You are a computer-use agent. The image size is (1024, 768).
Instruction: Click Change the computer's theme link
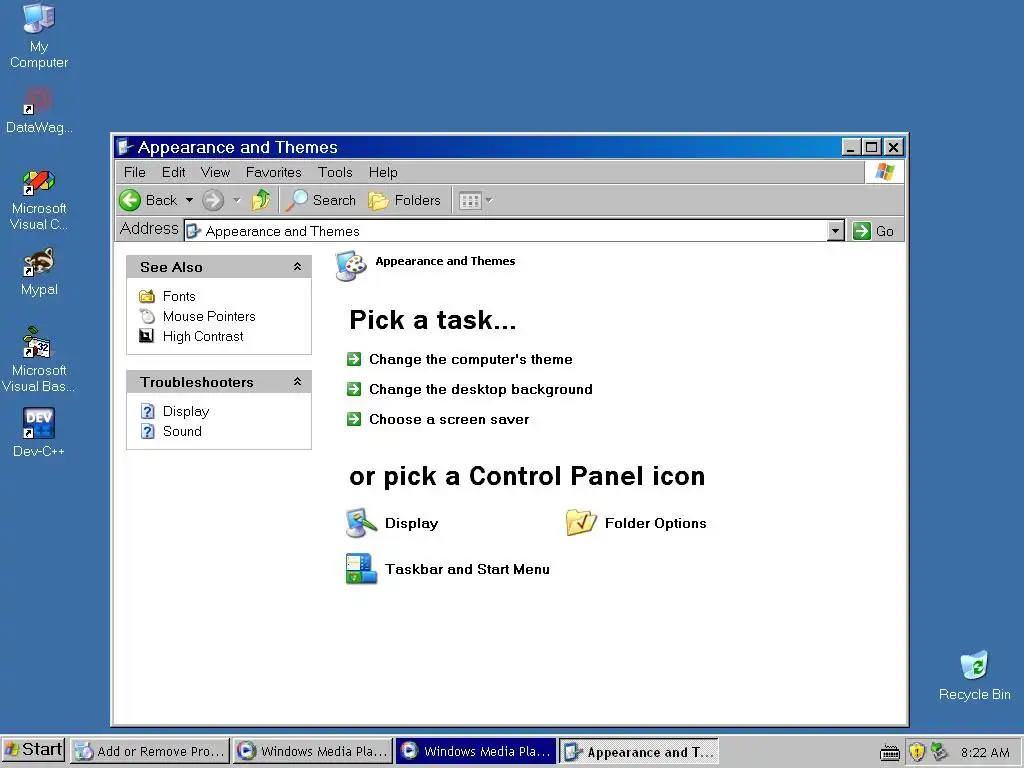pyautogui.click(x=470, y=359)
